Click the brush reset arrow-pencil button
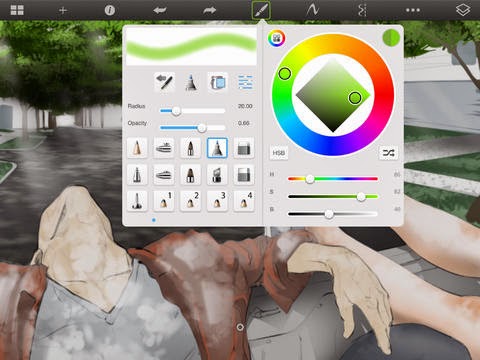This screenshot has height=360, width=480. [164, 82]
